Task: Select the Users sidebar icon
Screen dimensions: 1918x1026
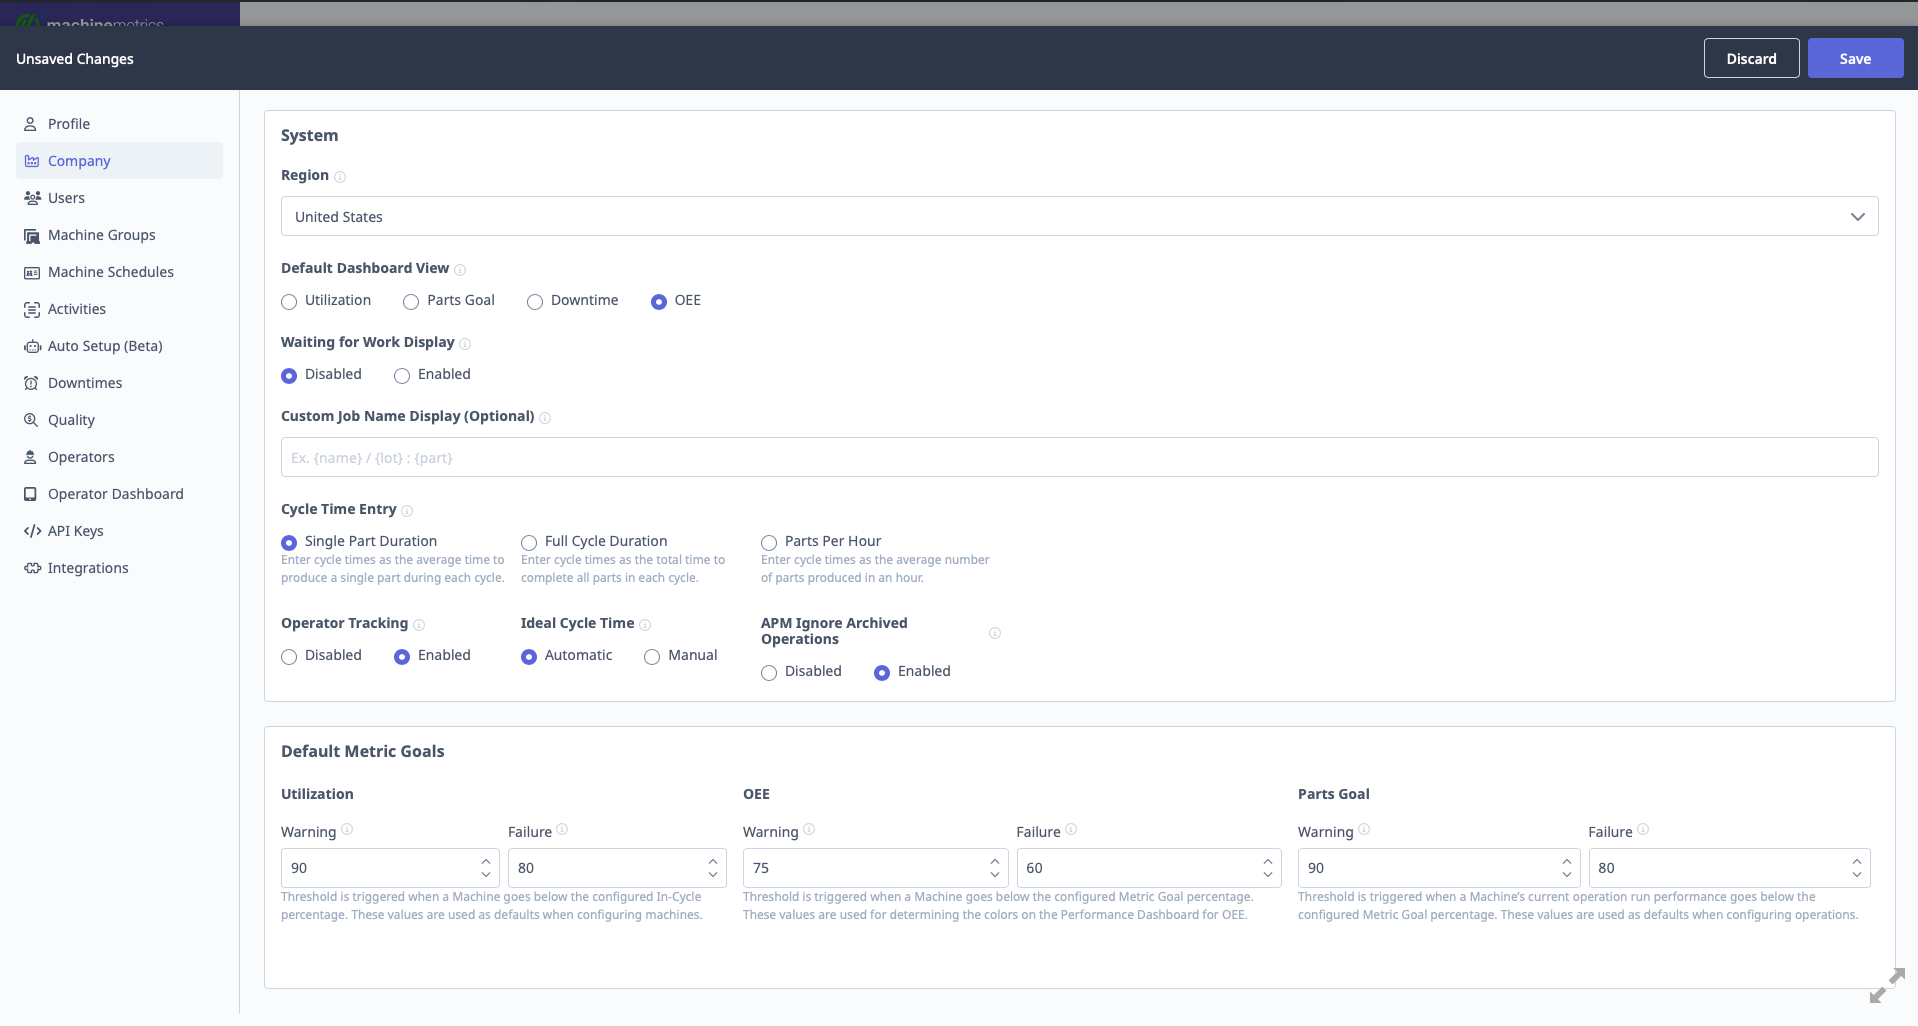Action: pyautogui.click(x=67, y=197)
